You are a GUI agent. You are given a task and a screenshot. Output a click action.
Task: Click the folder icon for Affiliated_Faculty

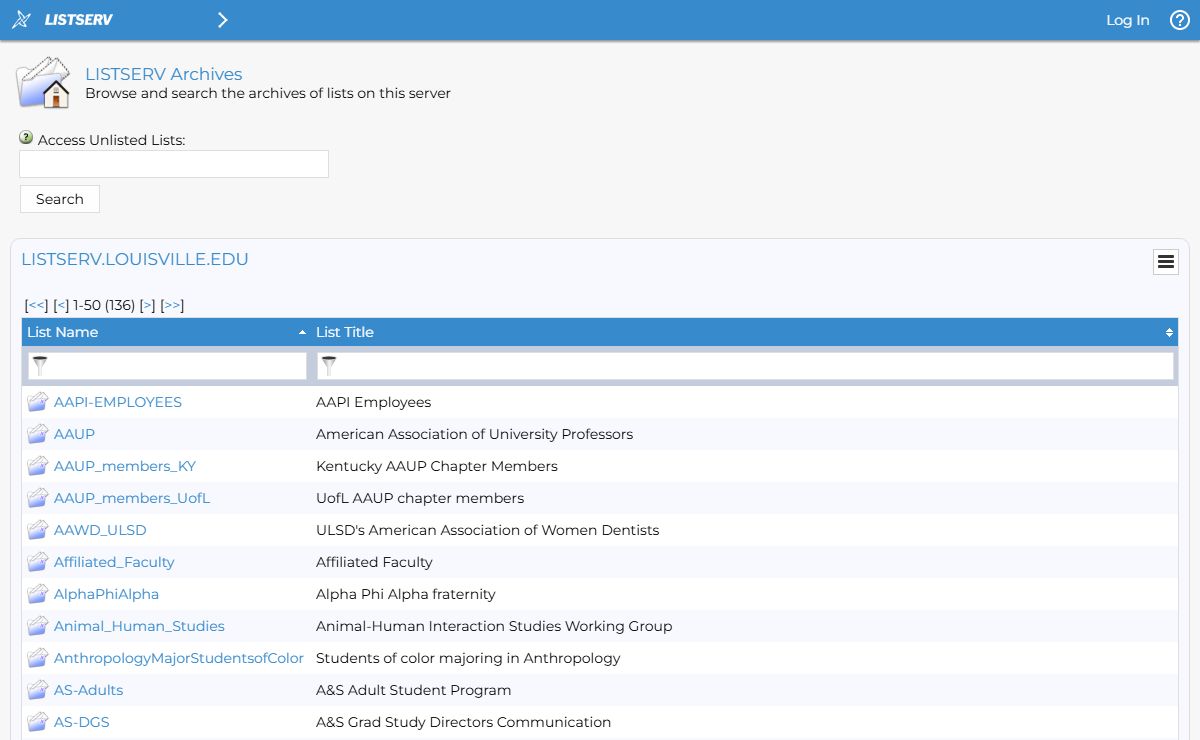(38, 562)
